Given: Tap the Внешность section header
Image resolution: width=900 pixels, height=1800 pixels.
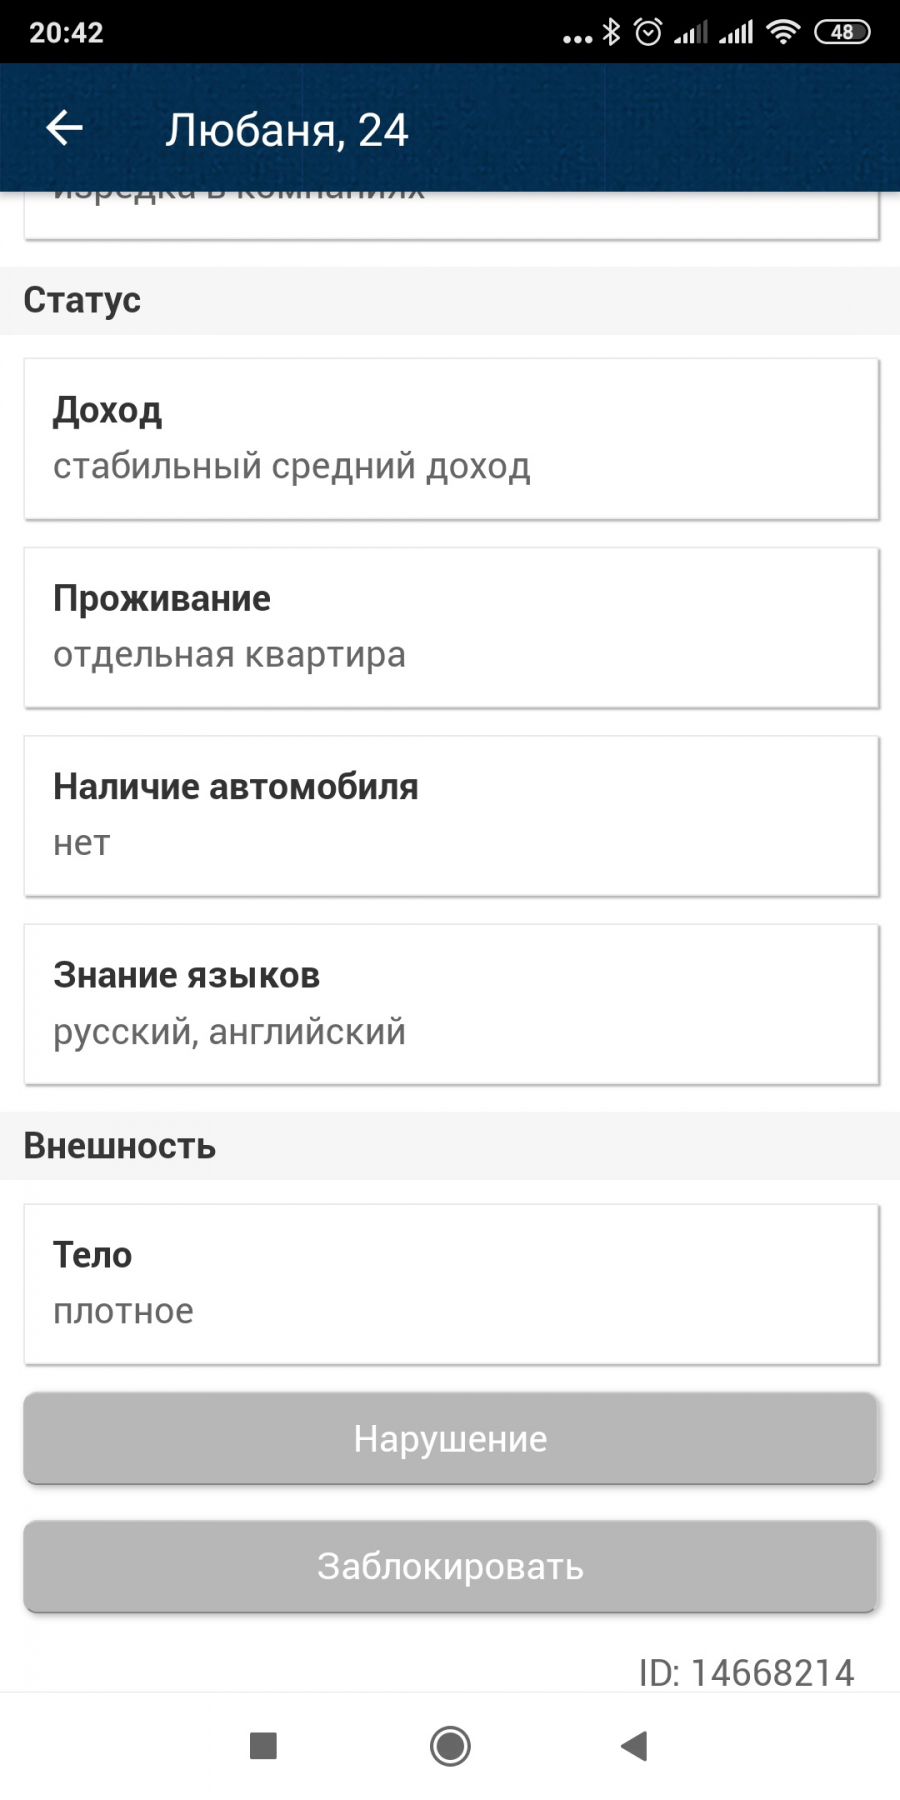Looking at the screenshot, I should tap(120, 1146).
